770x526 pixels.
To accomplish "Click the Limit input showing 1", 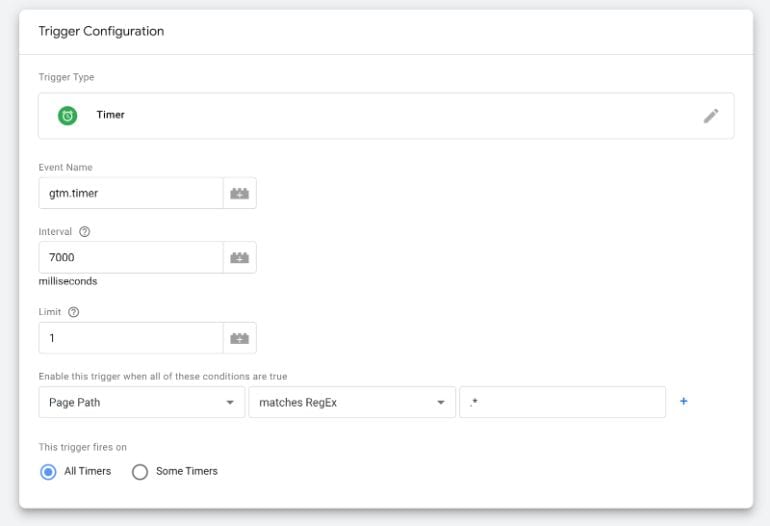I will coord(130,338).
